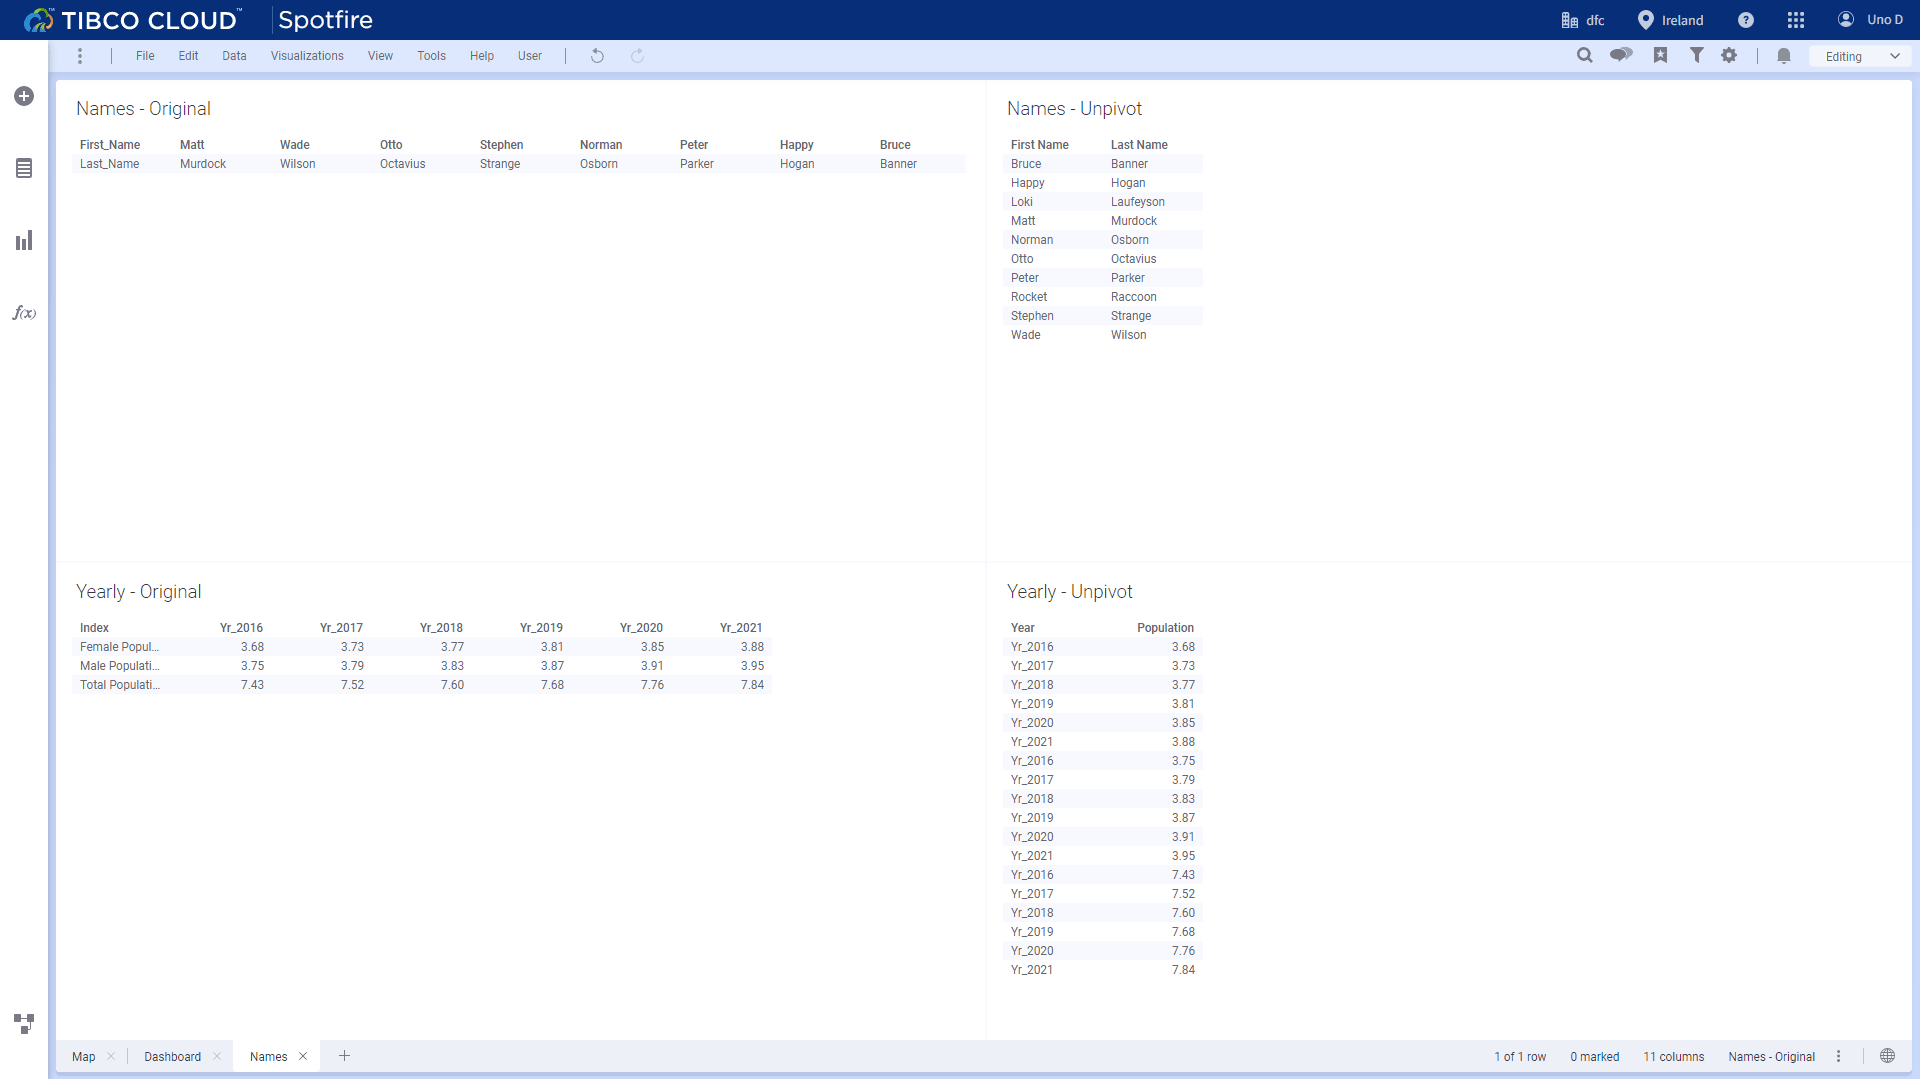The image size is (1920, 1079).
Task: Click the Undo arrow icon
Action: coord(597,56)
